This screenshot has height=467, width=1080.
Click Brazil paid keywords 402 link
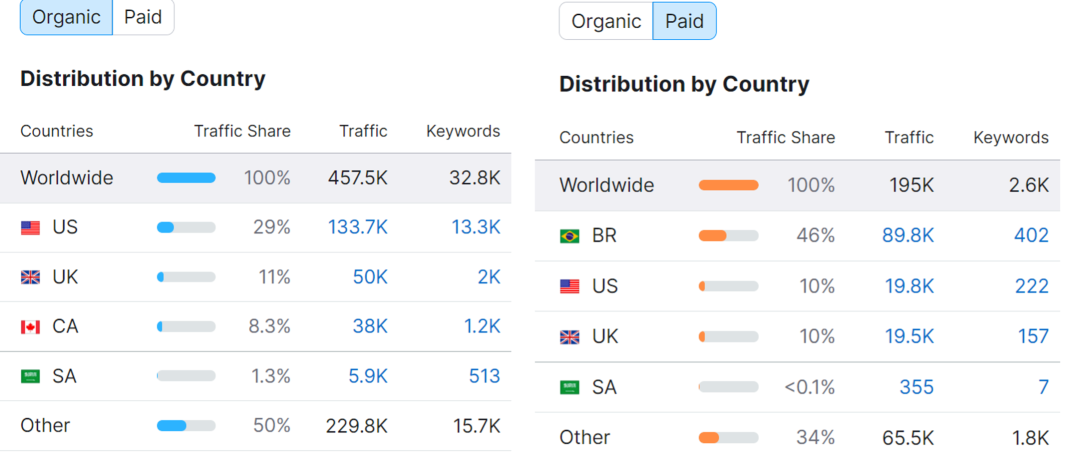coord(1031,236)
